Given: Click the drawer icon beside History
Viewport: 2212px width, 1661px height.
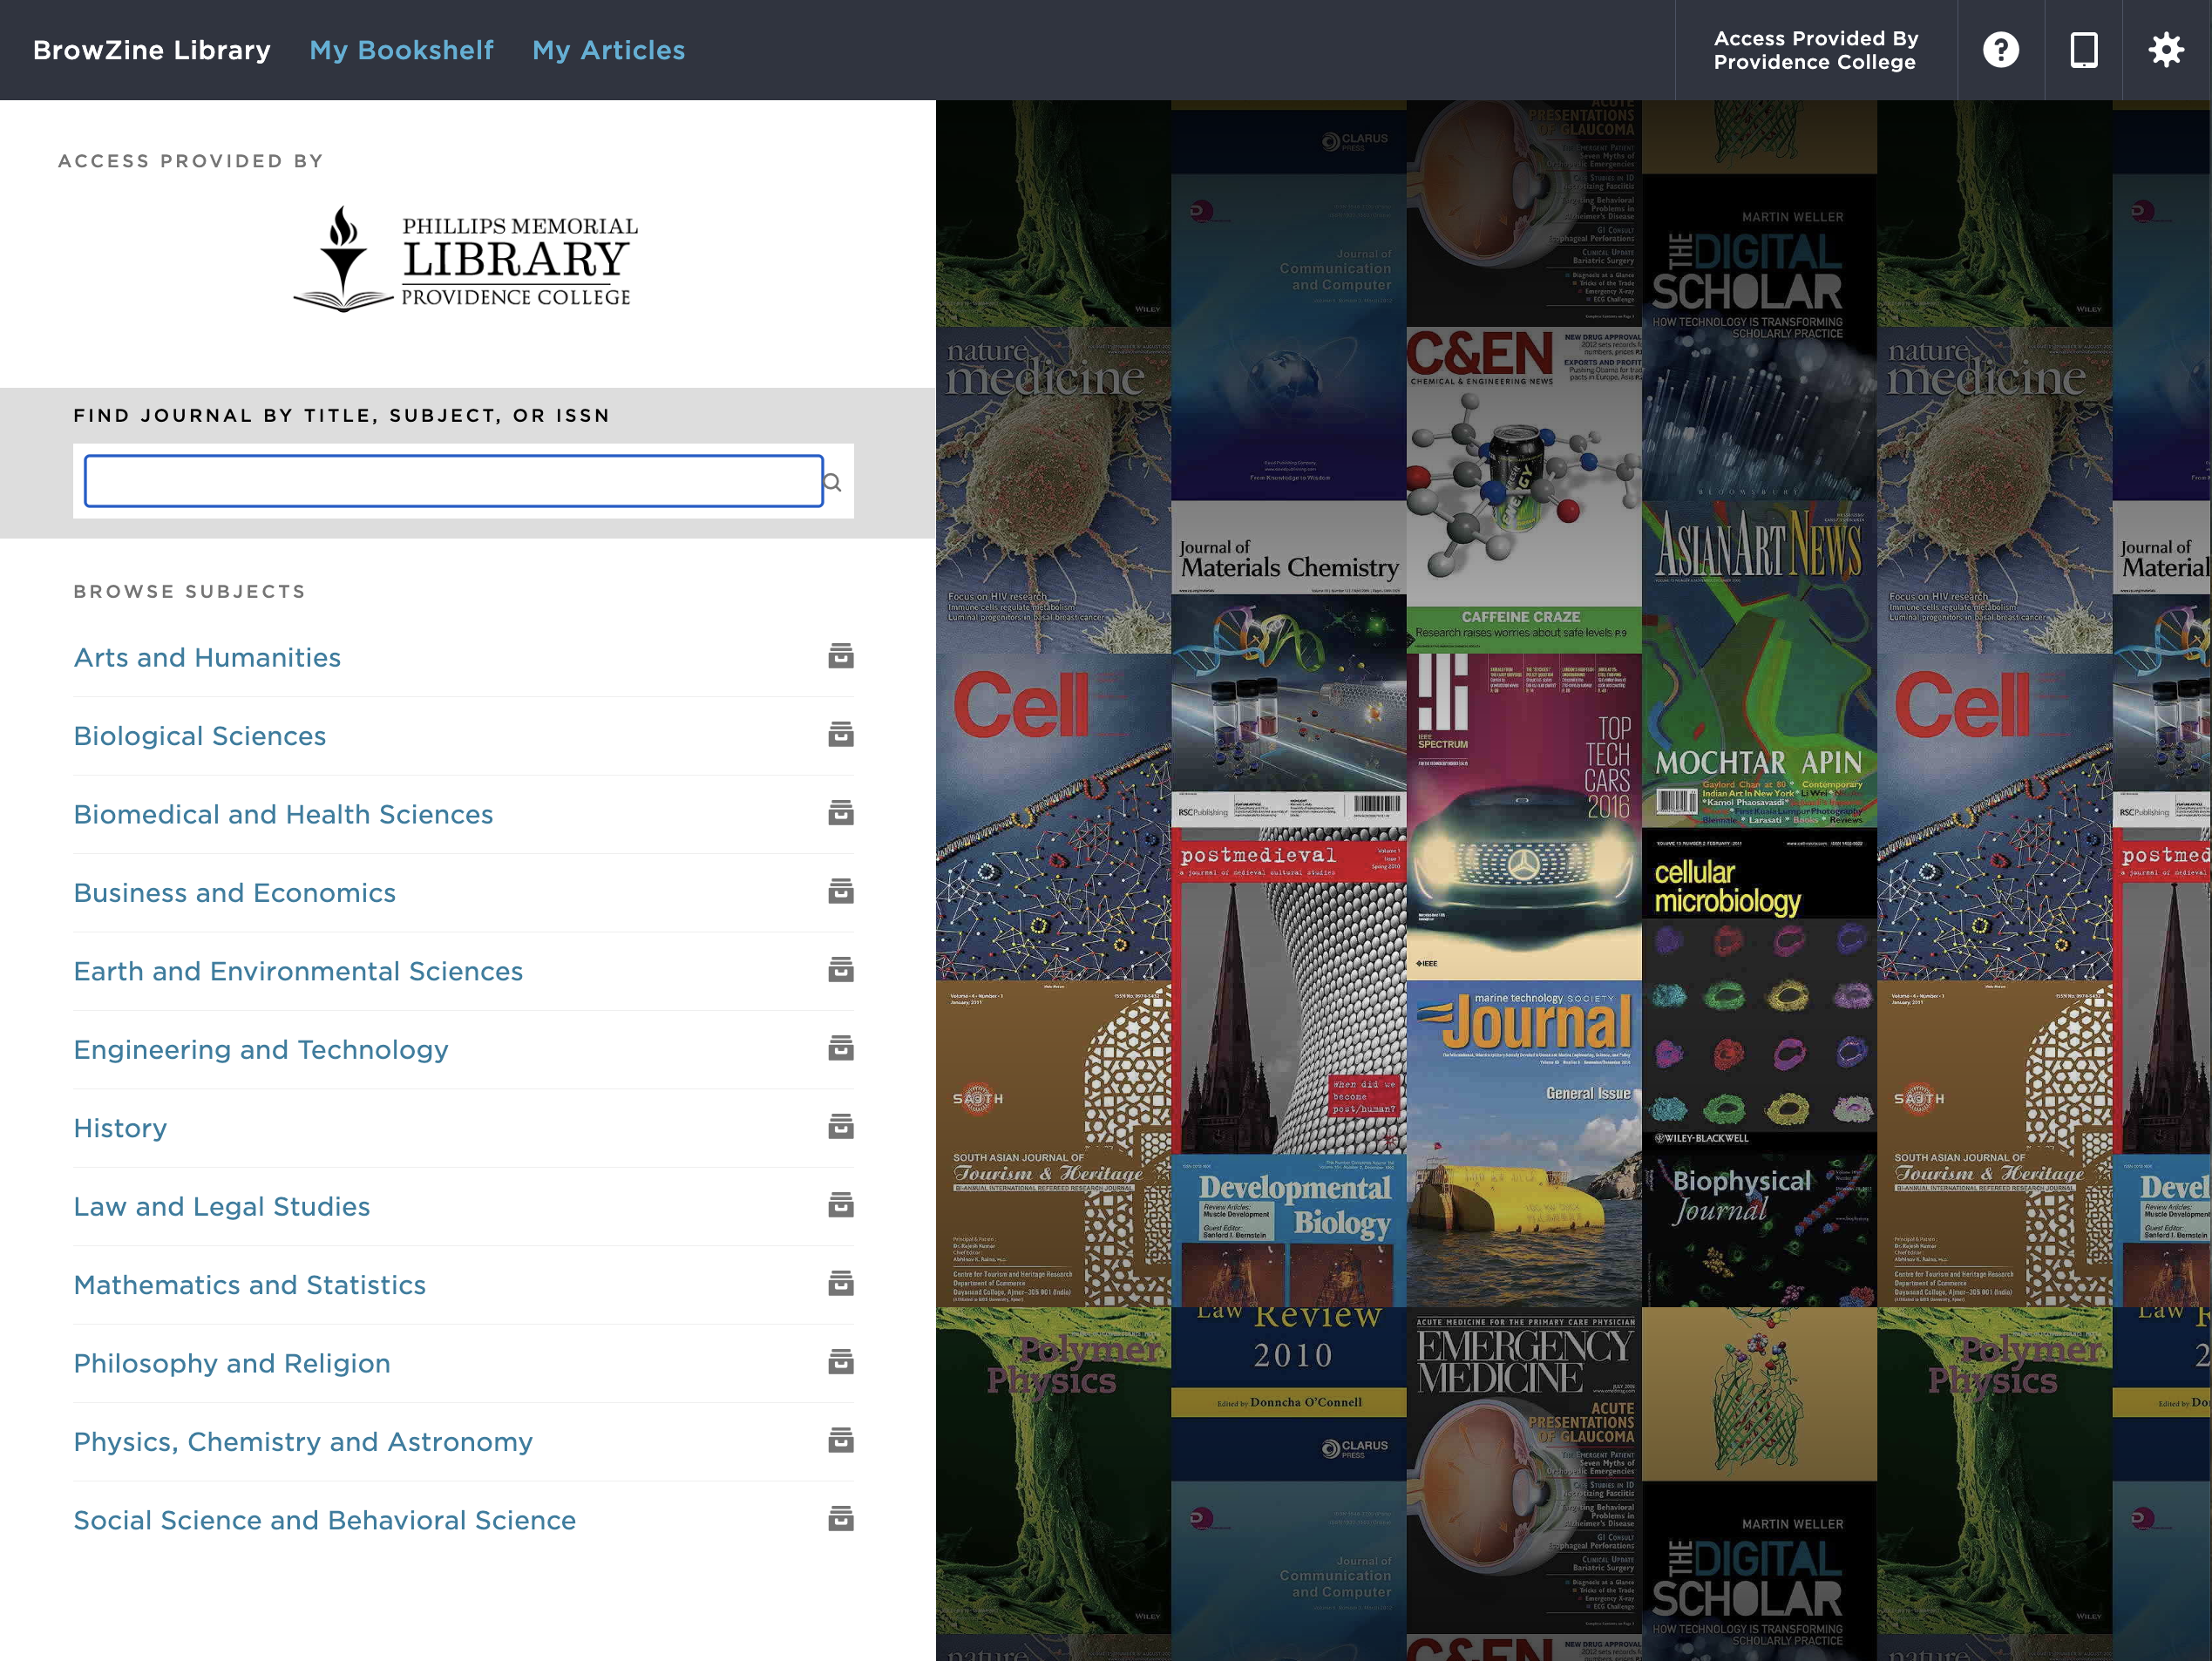Looking at the screenshot, I should click(x=841, y=1127).
